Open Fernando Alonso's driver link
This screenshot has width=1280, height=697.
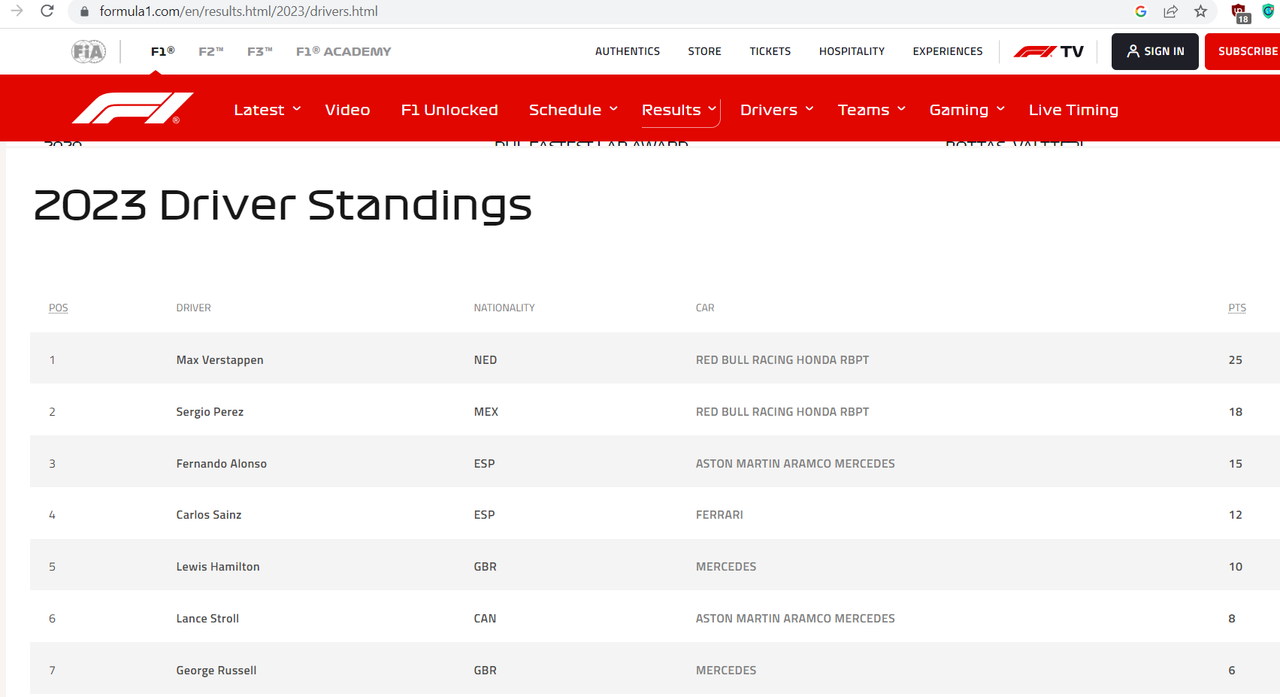[221, 464]
